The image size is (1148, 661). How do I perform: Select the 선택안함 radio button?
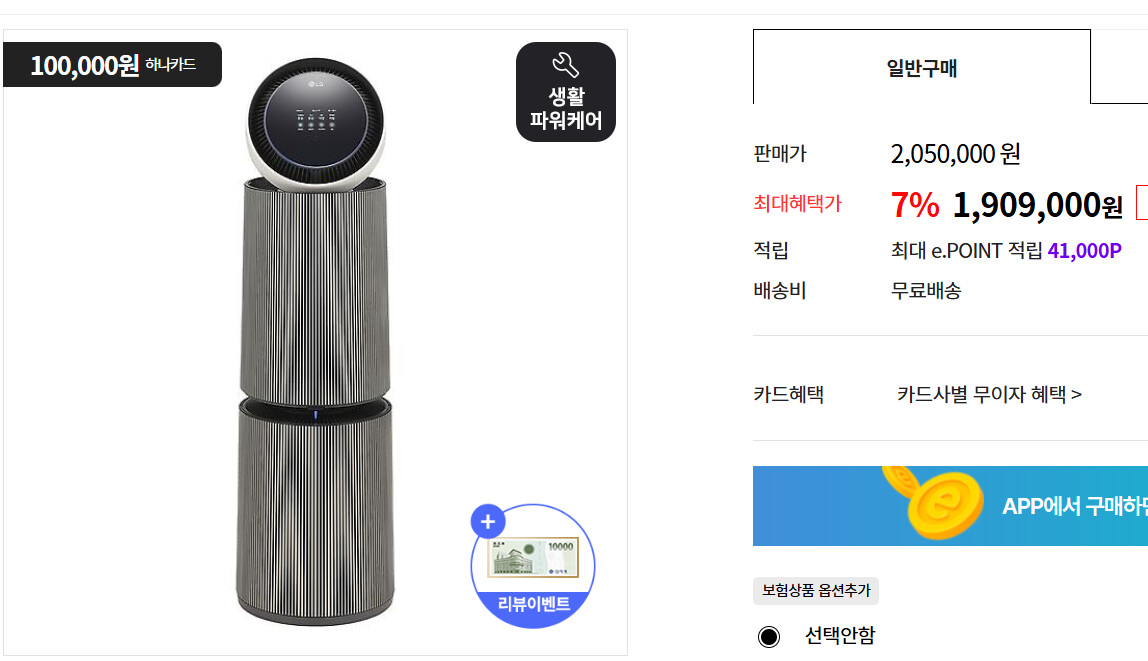pos(769,636)
